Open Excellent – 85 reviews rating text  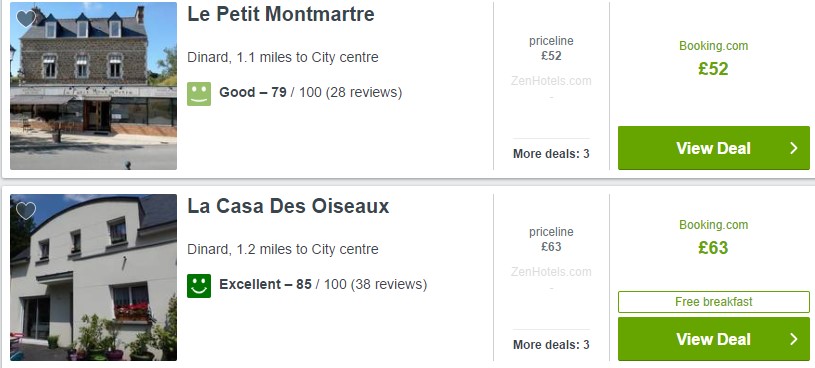point(323,285)
